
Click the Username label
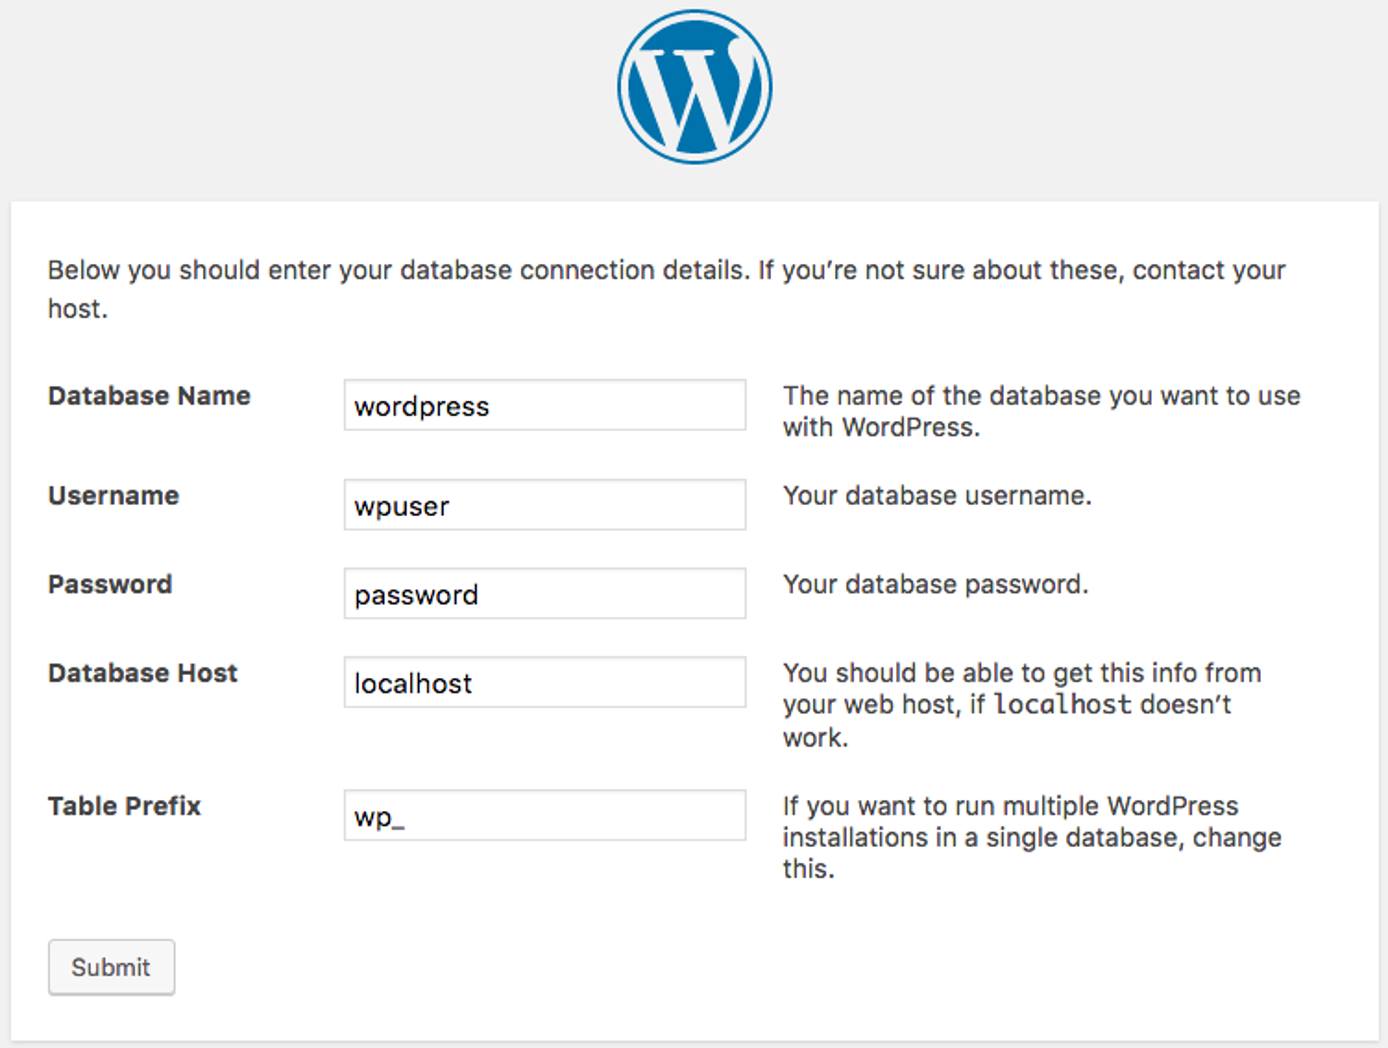click(x=113, y=495)
